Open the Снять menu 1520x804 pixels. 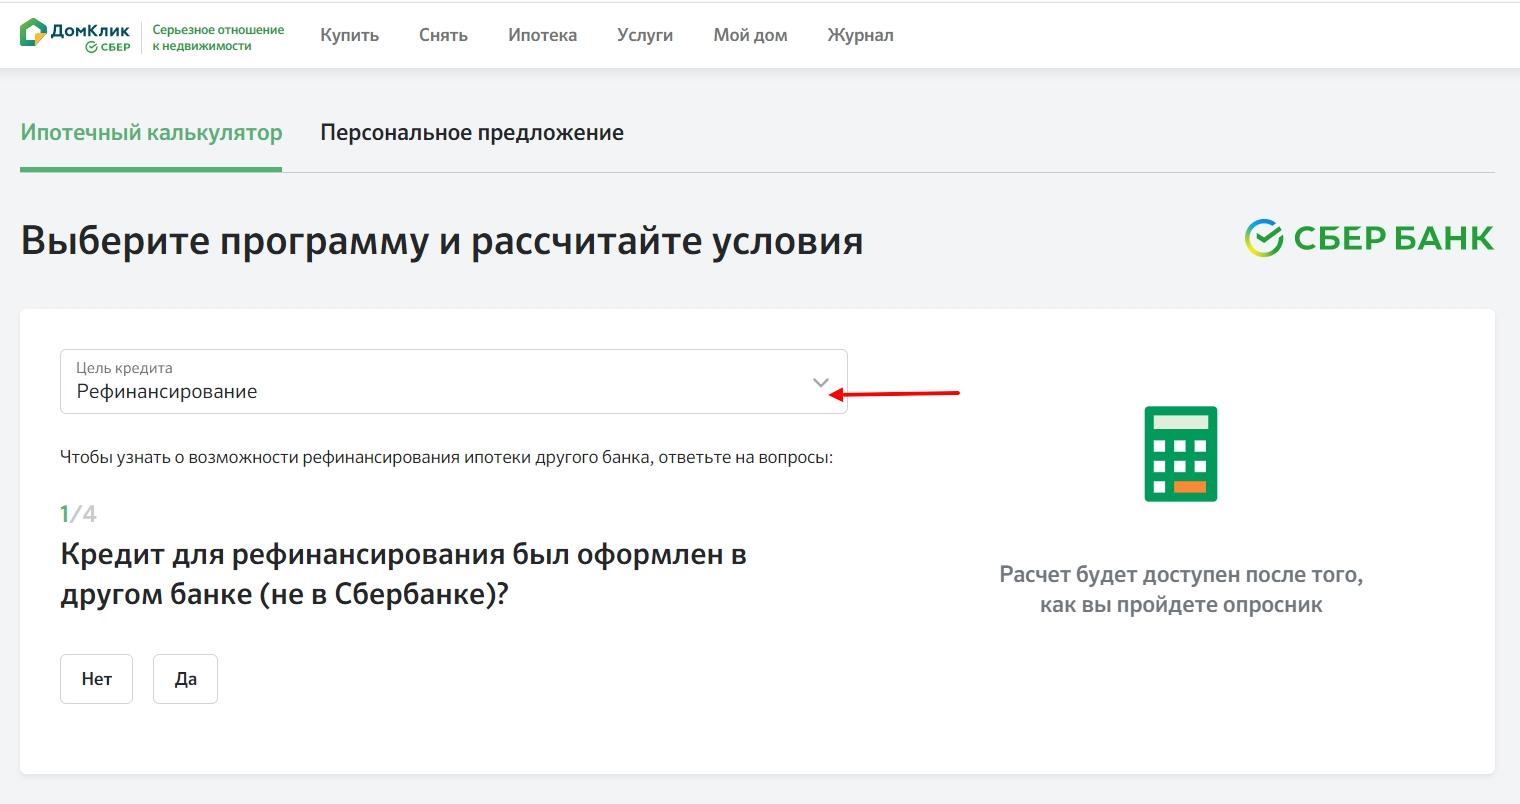pos(443,35)
